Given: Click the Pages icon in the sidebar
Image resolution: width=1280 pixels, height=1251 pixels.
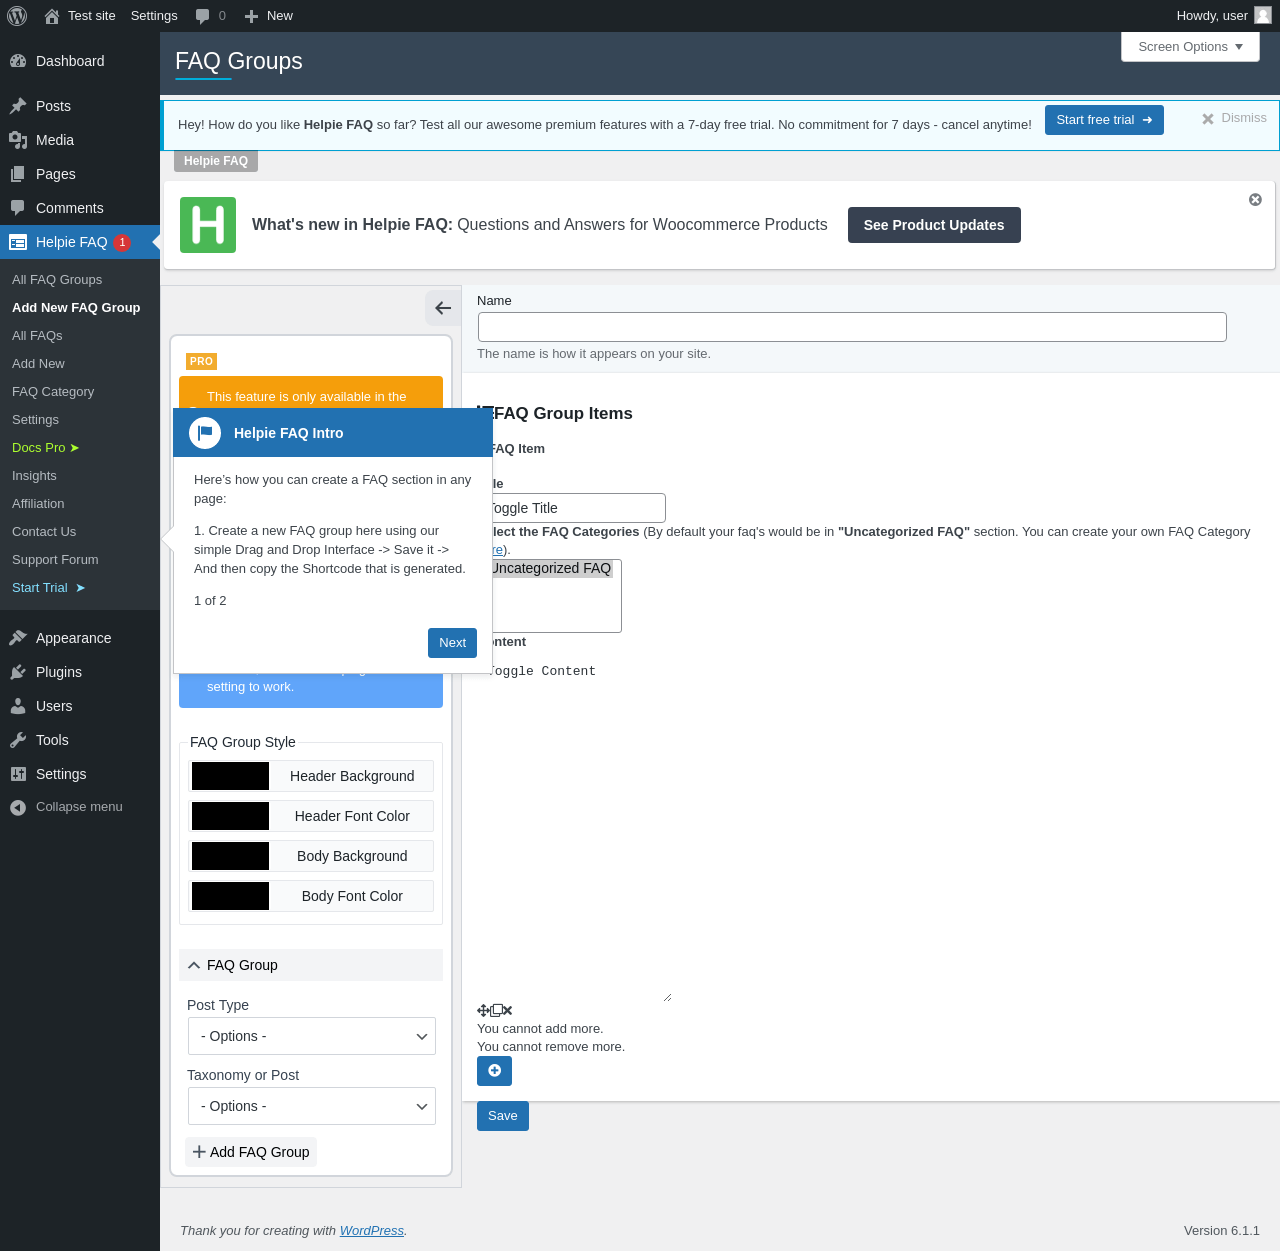Looking at the screenshot, I should pos(18,174).
